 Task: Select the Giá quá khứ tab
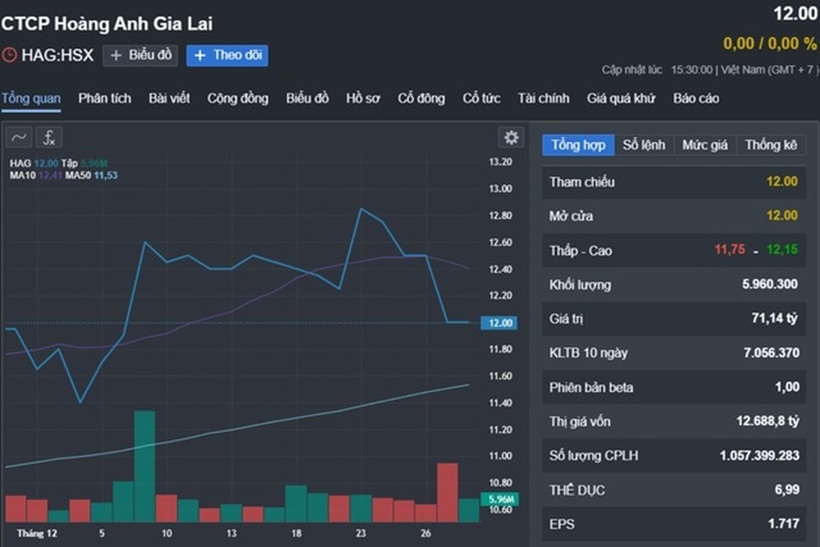point(620,98)
